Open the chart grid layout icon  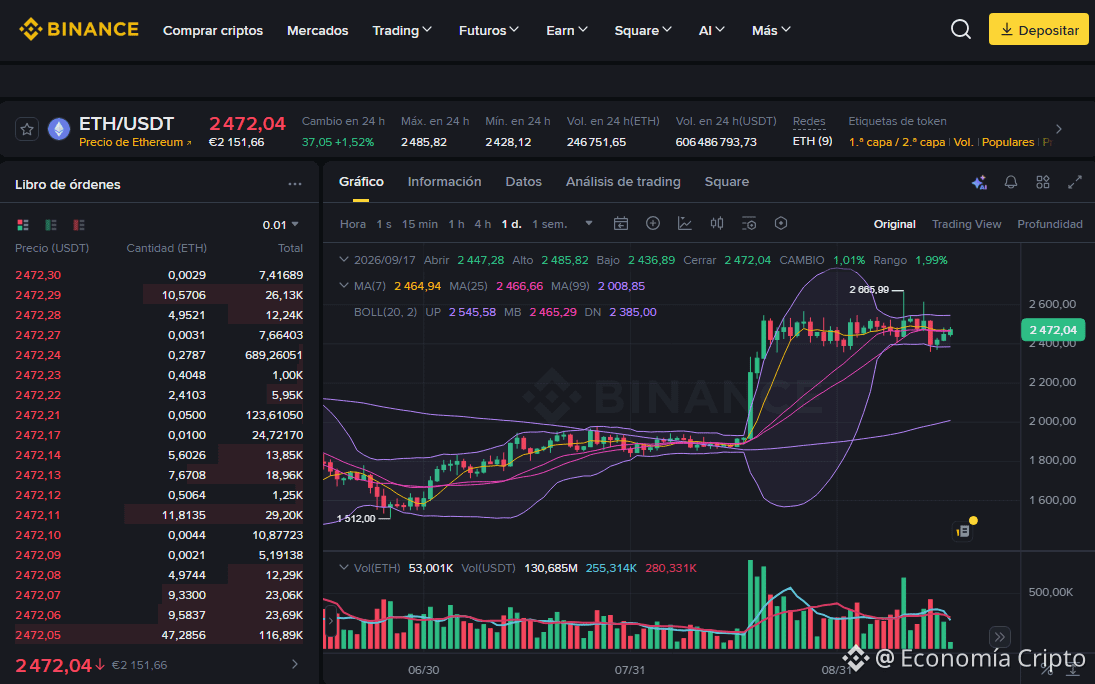click(x=1043, y=182)
